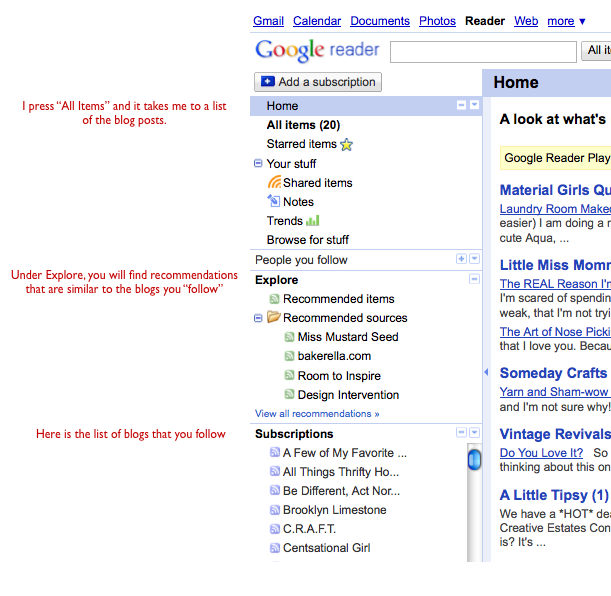Select the Home sidebar row
The image size is (611, 596).
[366, 106]
